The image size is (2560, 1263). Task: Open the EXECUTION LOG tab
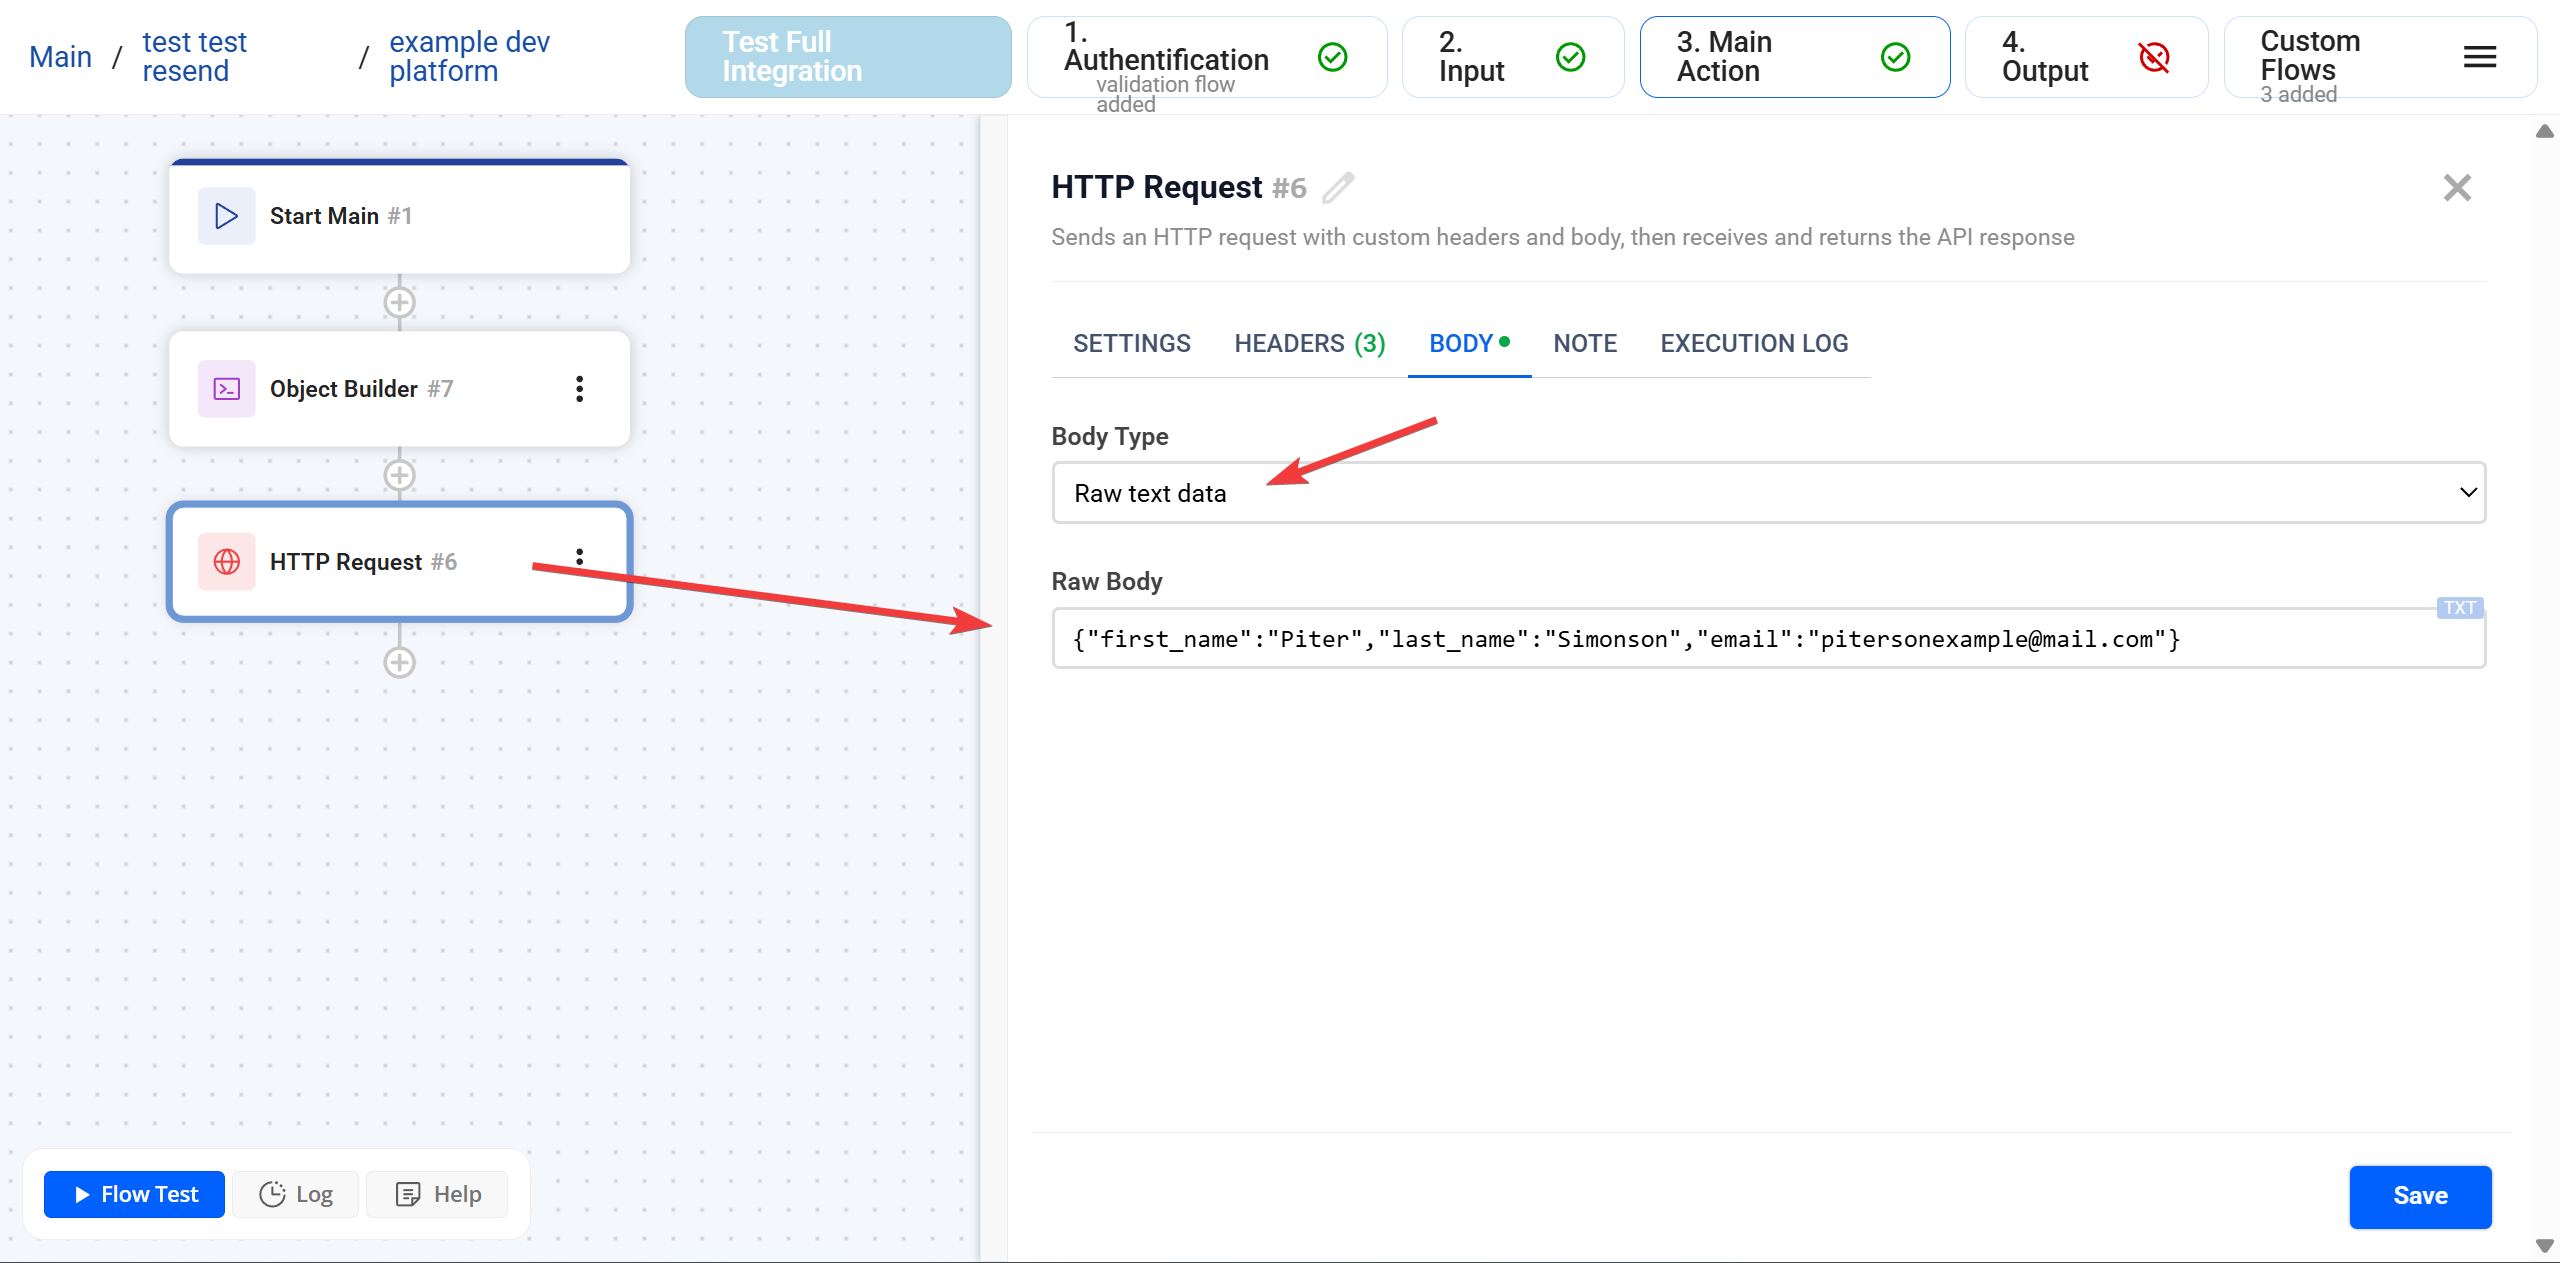[x=1753, y=343]
